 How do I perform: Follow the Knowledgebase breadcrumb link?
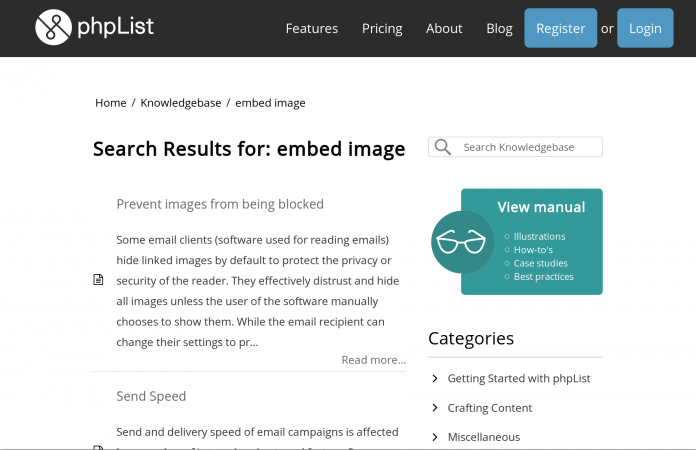point(179,103)
